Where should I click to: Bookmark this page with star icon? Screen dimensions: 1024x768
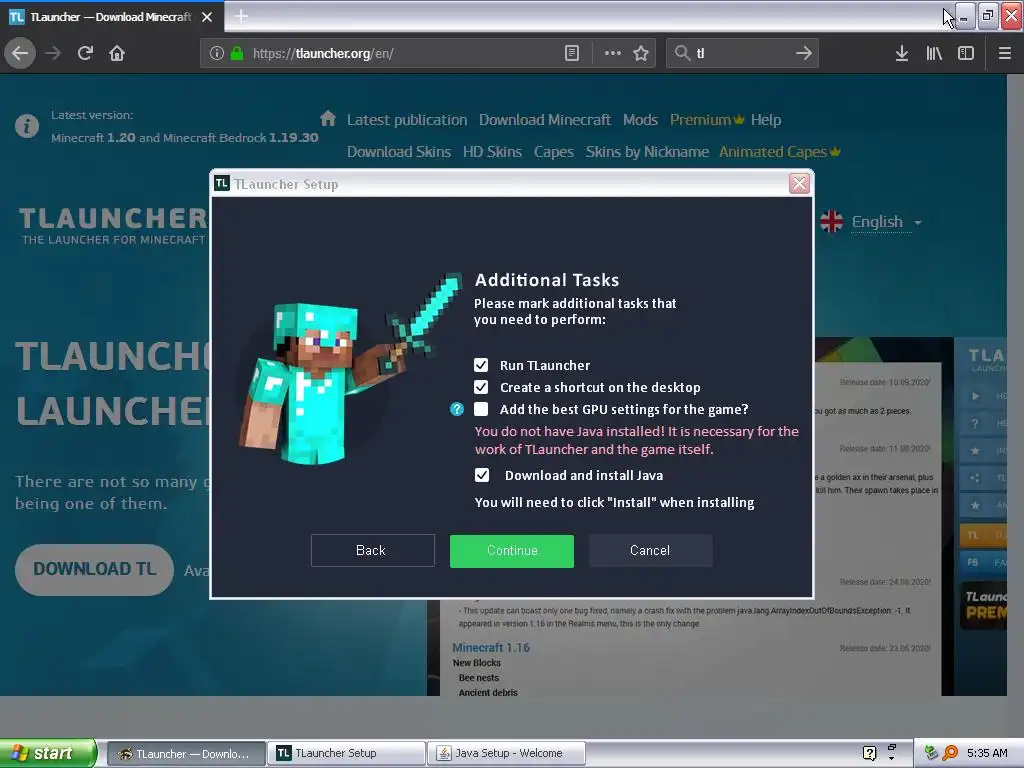[x=641, y=53]
